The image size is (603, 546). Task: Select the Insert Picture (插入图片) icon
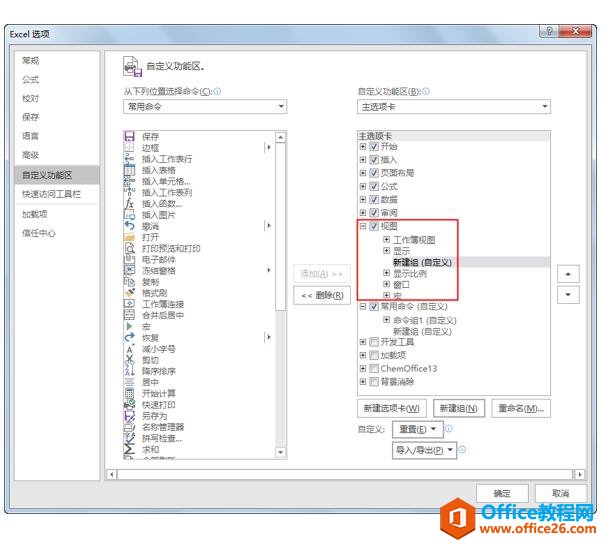(x=129, y=215)
